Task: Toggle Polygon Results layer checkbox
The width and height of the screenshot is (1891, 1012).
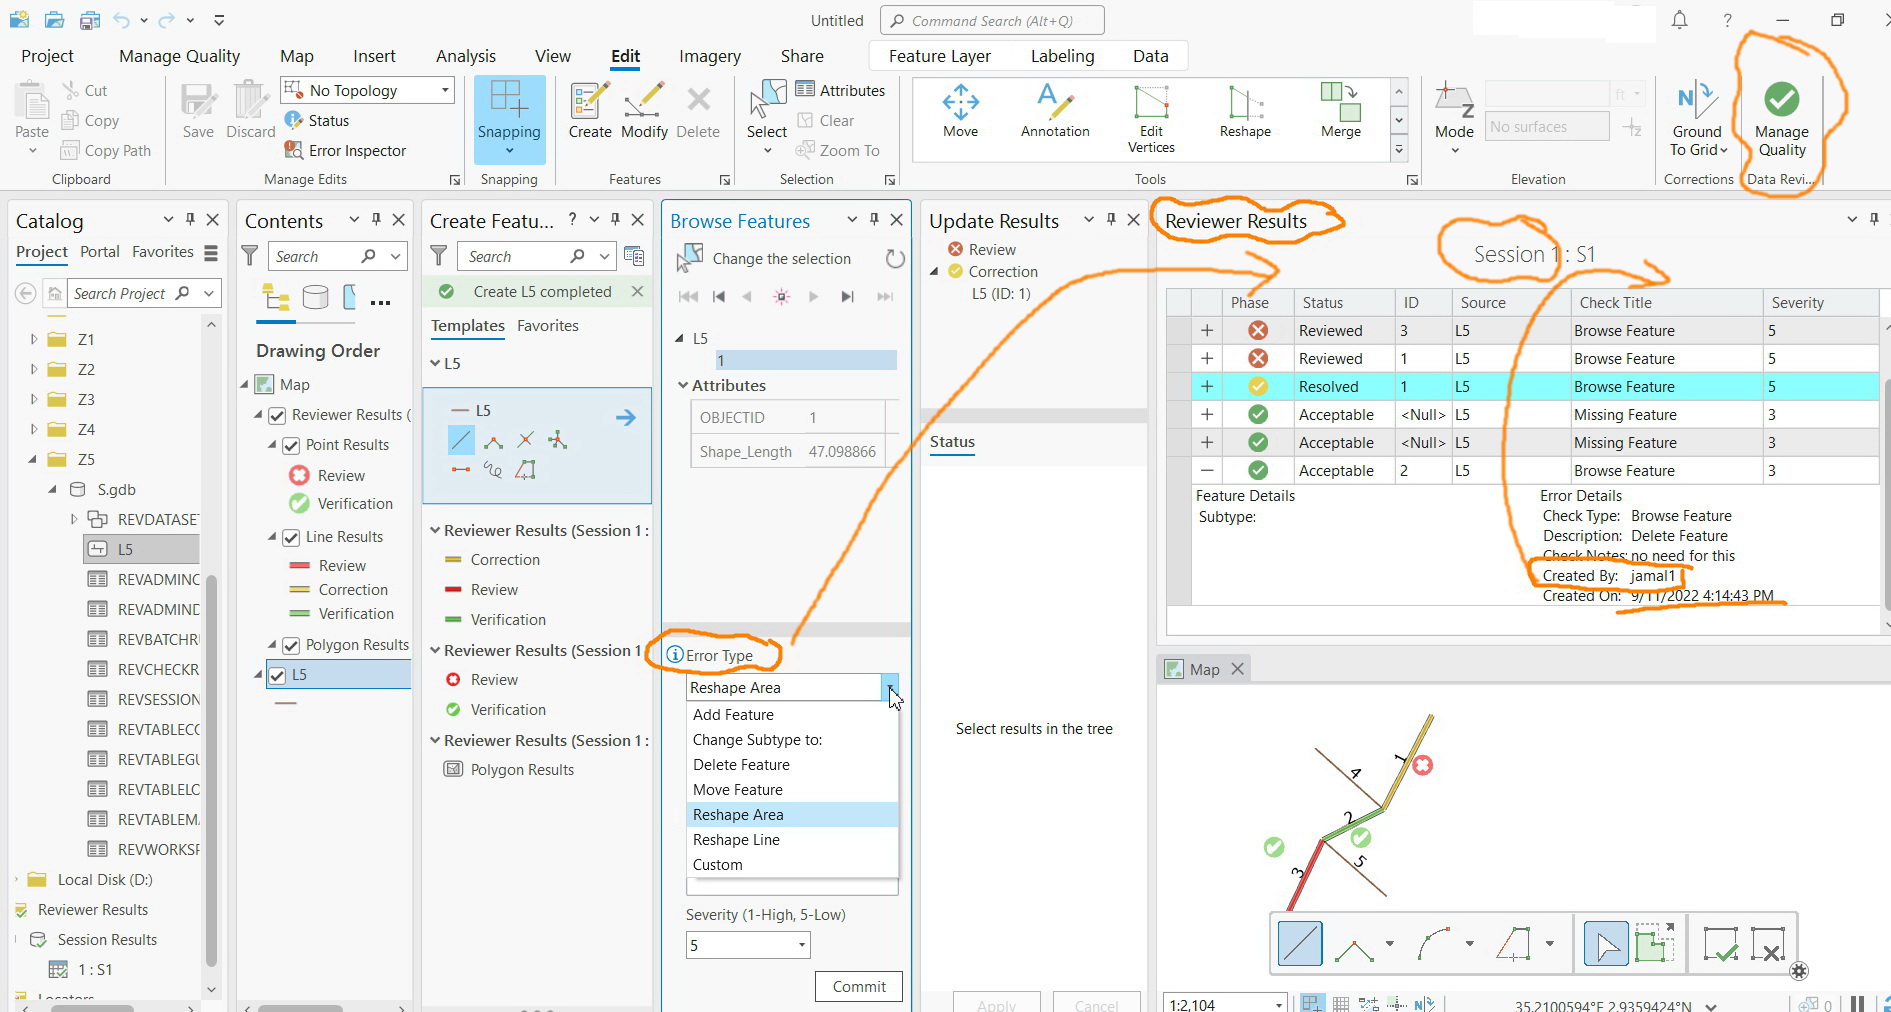Action: [x=291, y=645]
